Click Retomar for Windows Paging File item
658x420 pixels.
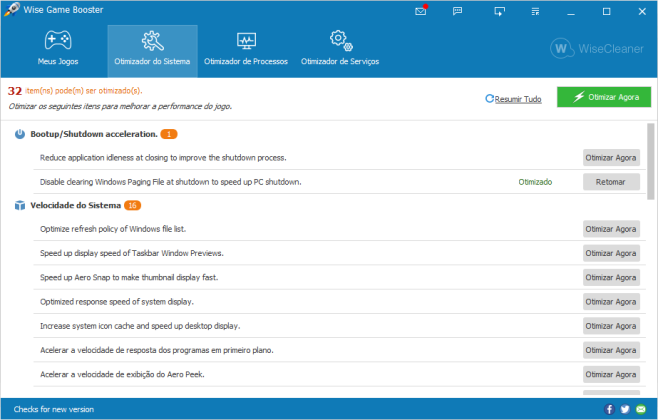point(611,182)
